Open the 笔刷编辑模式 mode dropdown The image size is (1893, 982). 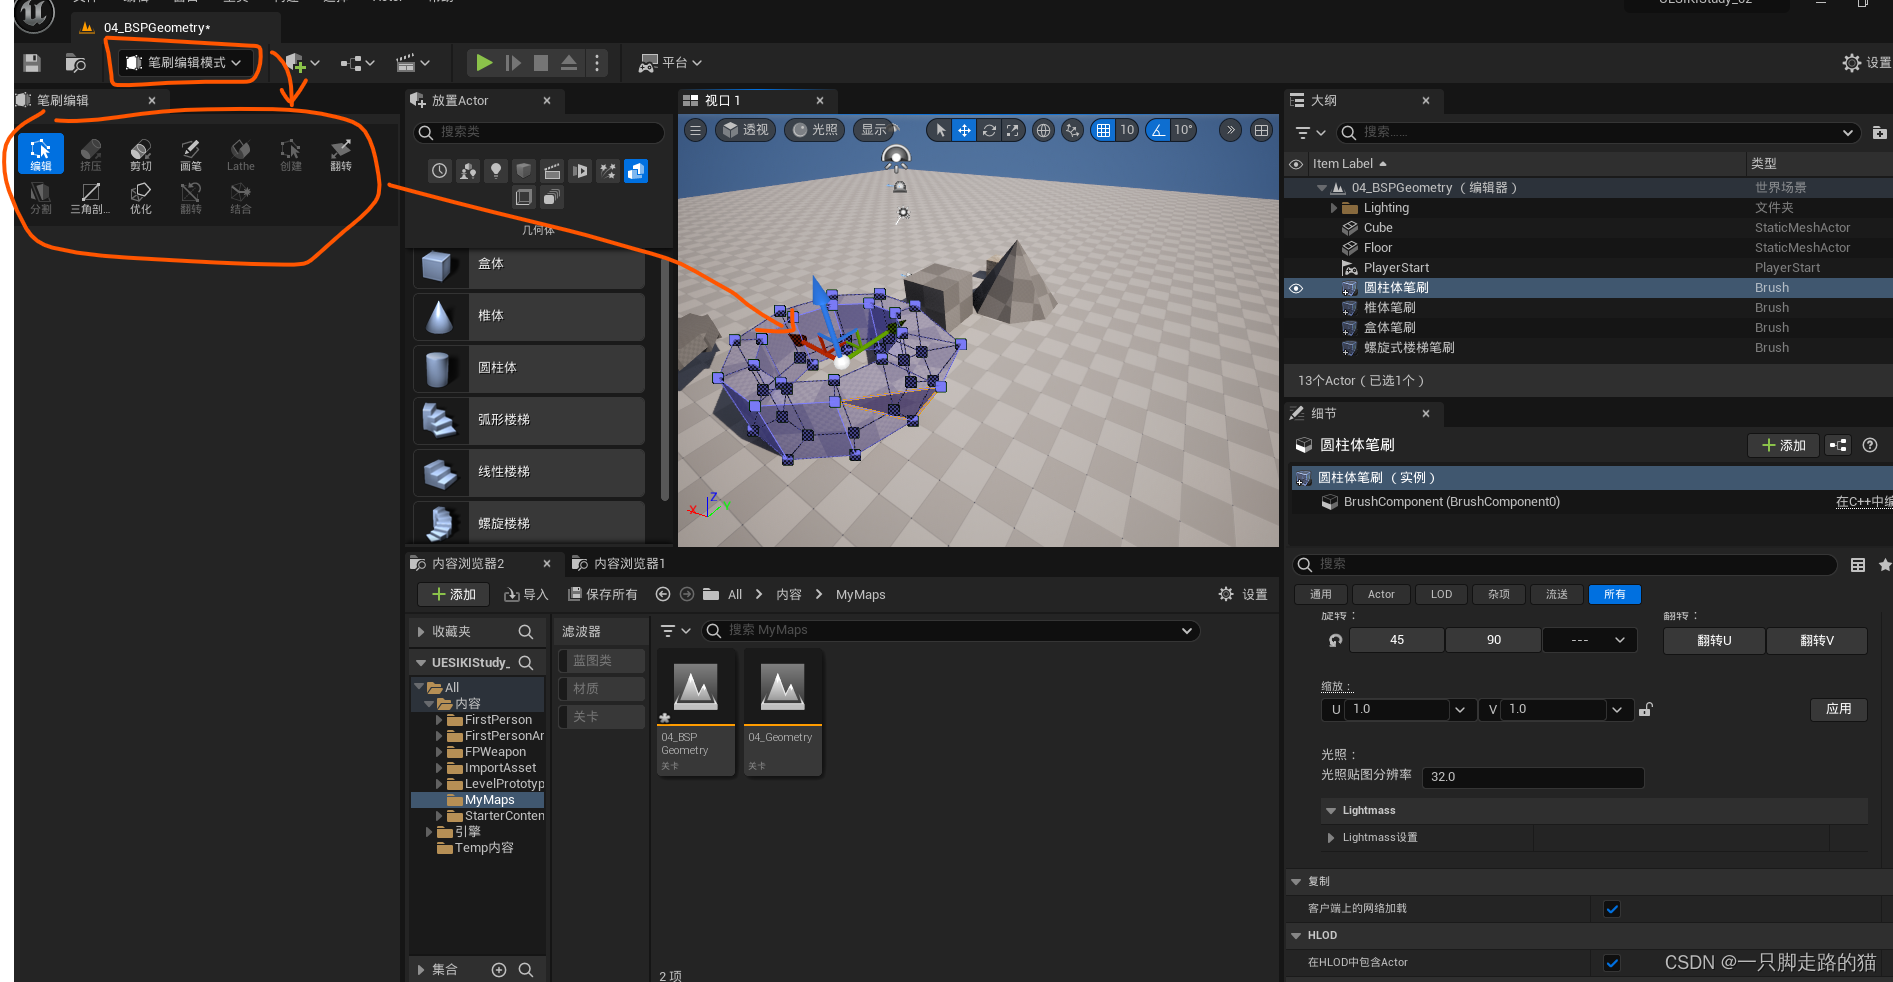click(185, 63)
